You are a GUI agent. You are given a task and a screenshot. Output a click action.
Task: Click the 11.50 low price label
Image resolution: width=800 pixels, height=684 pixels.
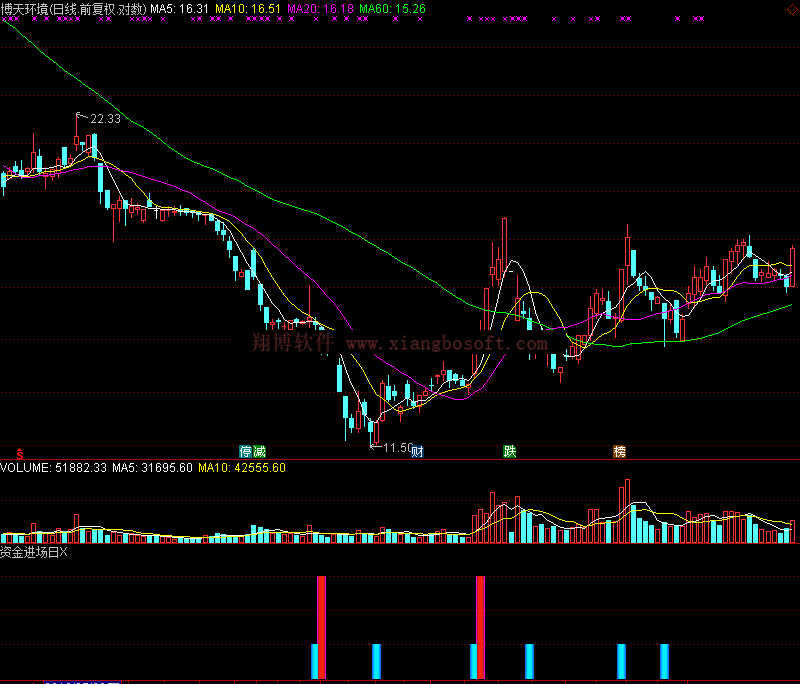[397, 448]
